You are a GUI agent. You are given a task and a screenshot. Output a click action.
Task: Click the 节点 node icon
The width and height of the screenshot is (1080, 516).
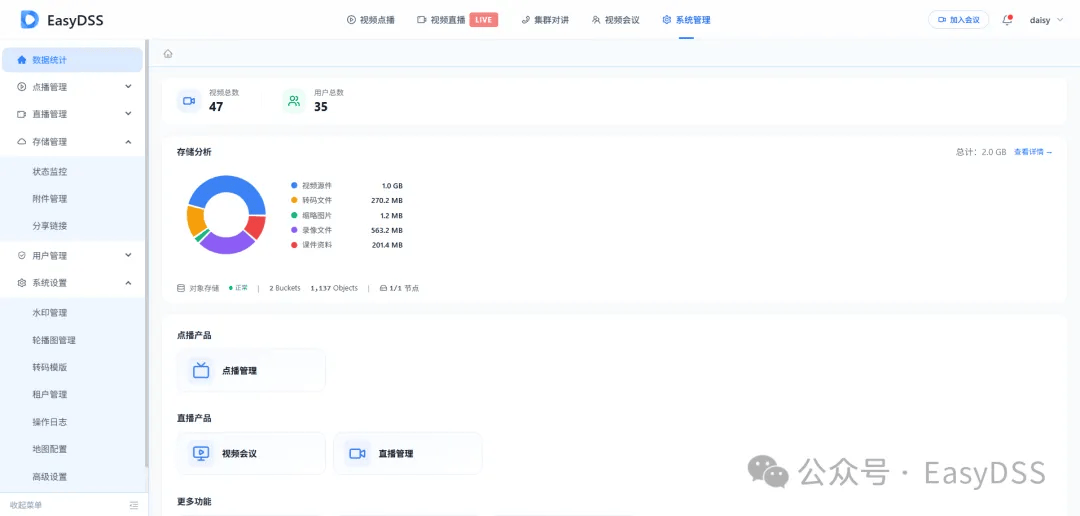pos(384,288)
